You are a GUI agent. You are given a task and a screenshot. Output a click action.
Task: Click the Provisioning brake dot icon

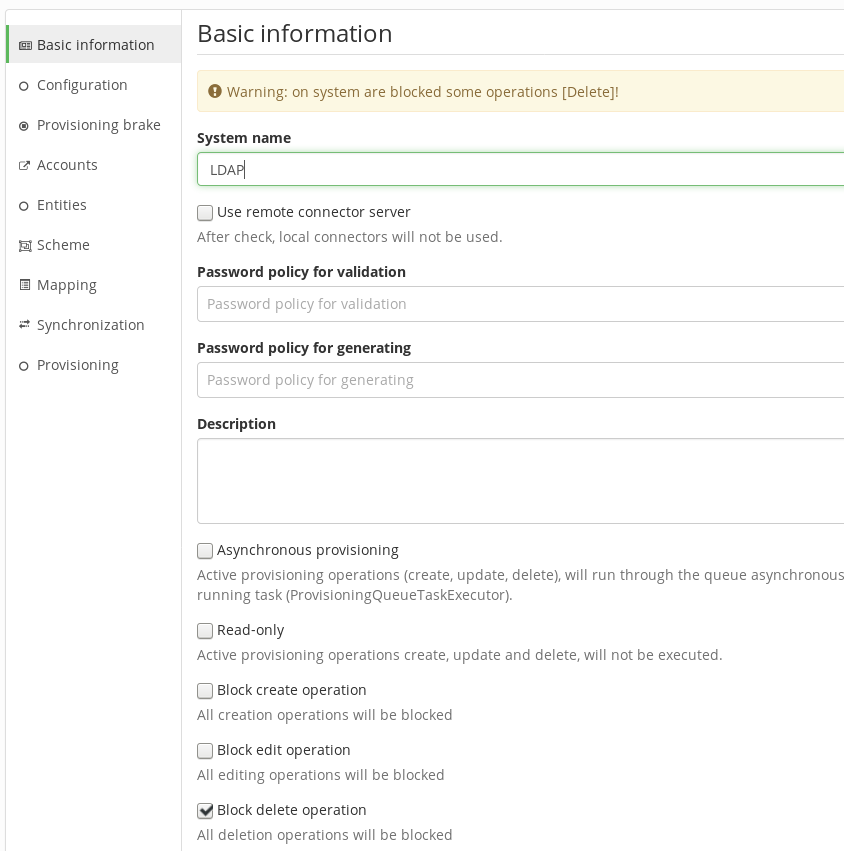point(23,126)
